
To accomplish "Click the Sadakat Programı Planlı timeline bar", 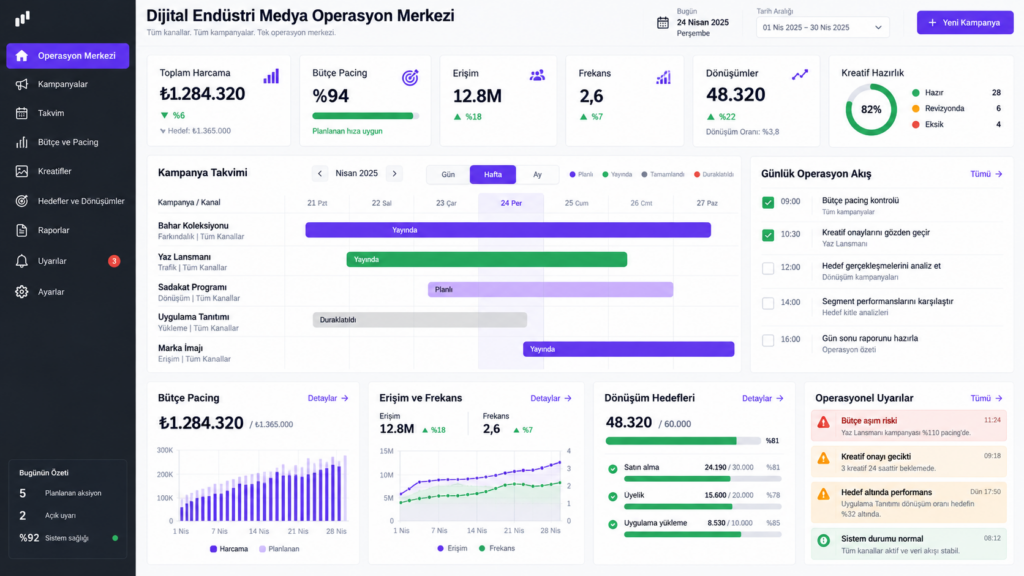I will pyautogui.click(x=551, y=289).
